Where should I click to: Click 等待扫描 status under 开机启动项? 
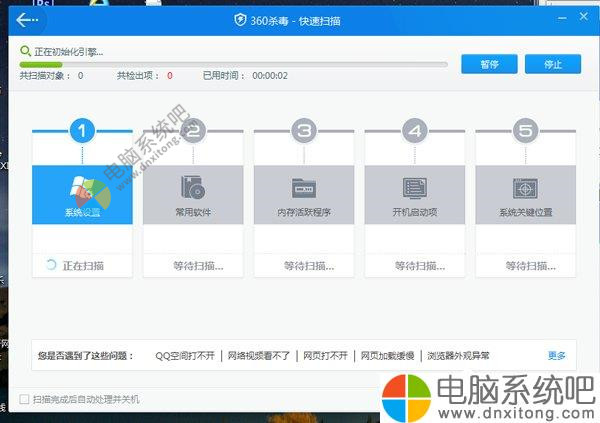(x=420, y=266)
